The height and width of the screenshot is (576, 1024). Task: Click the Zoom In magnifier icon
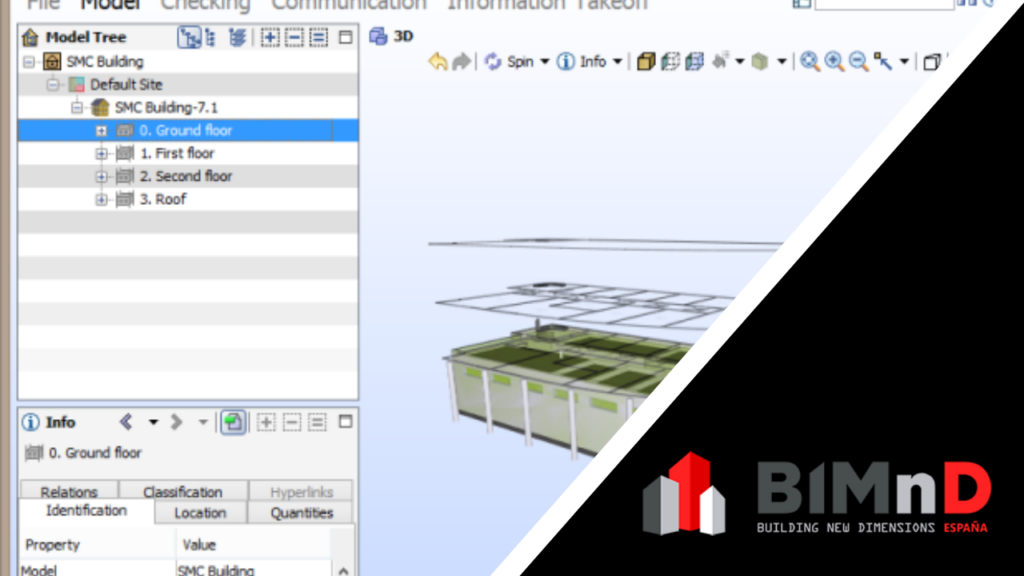click(x=834, y=62)
